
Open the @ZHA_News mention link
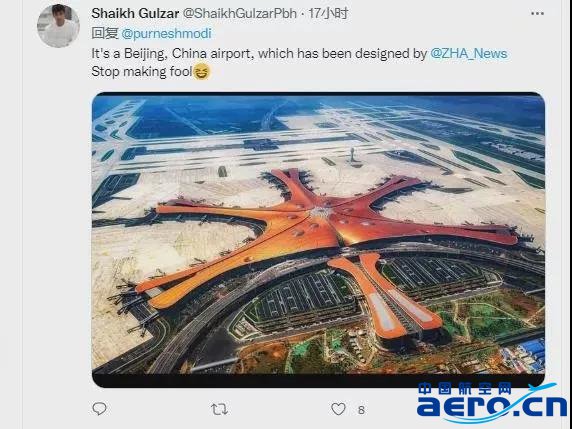469,54
